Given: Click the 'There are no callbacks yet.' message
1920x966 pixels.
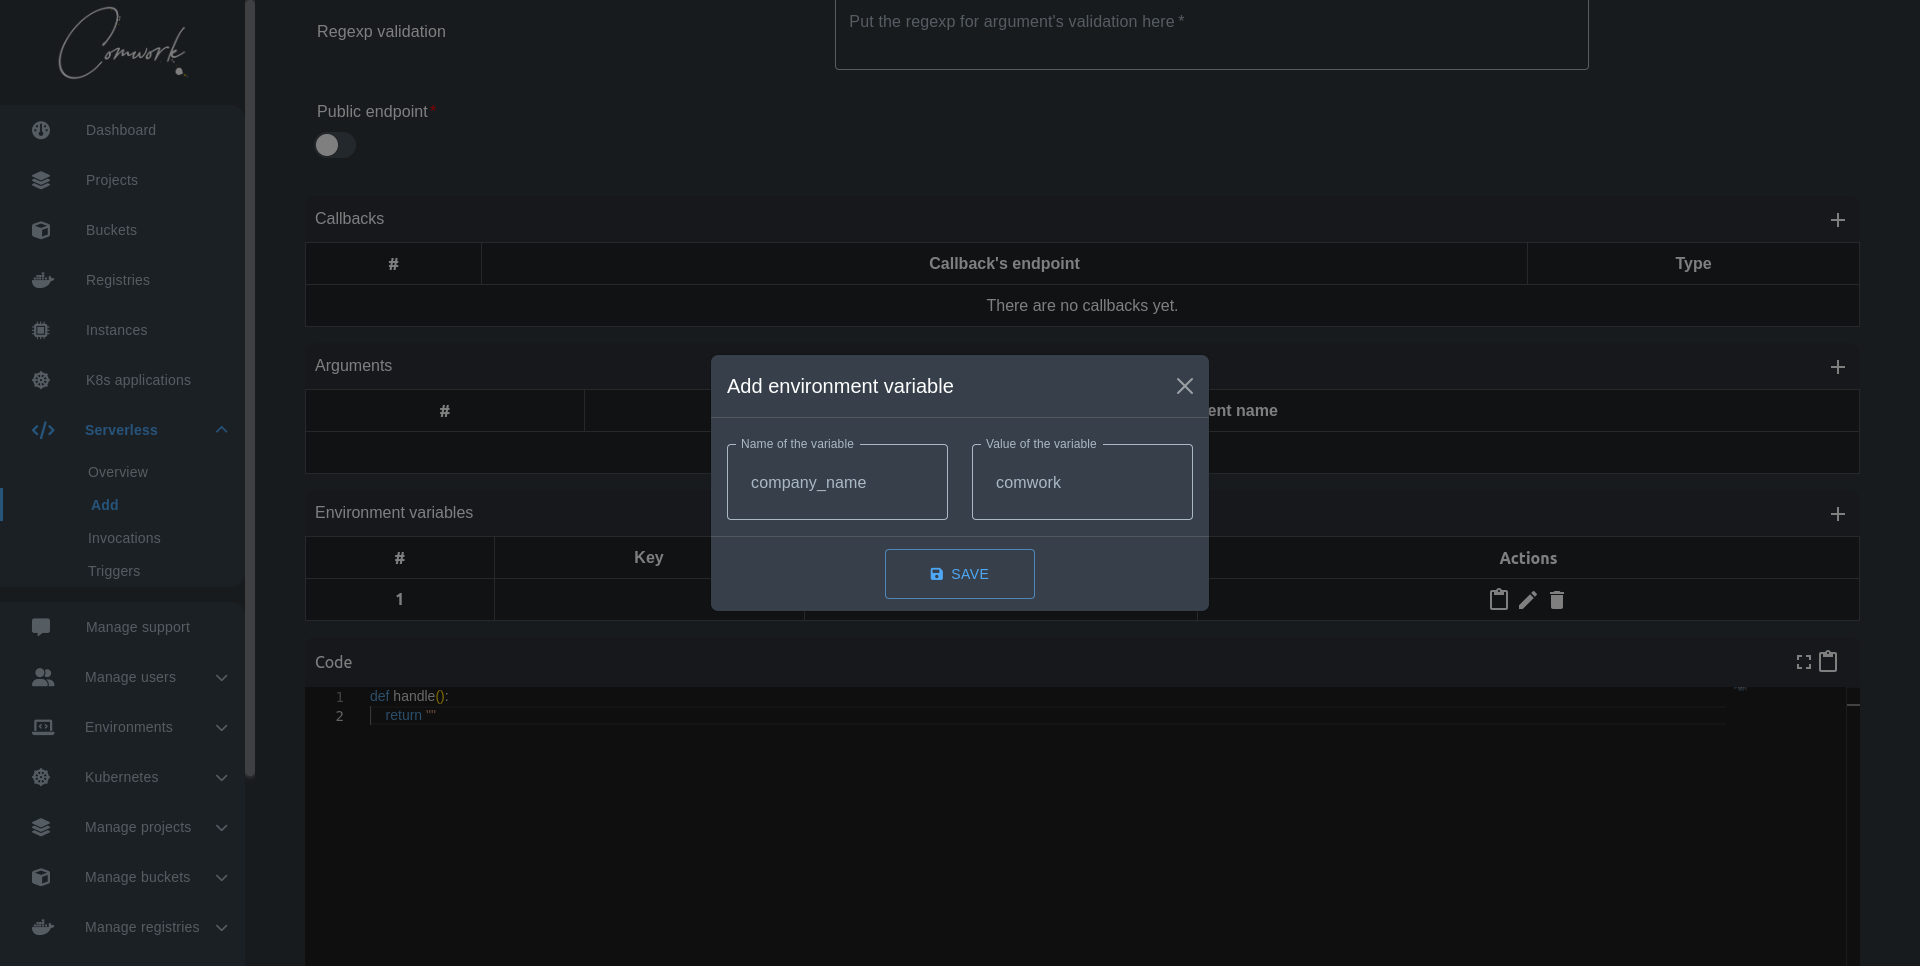Looking at the screenshot, I should 1082,306.
